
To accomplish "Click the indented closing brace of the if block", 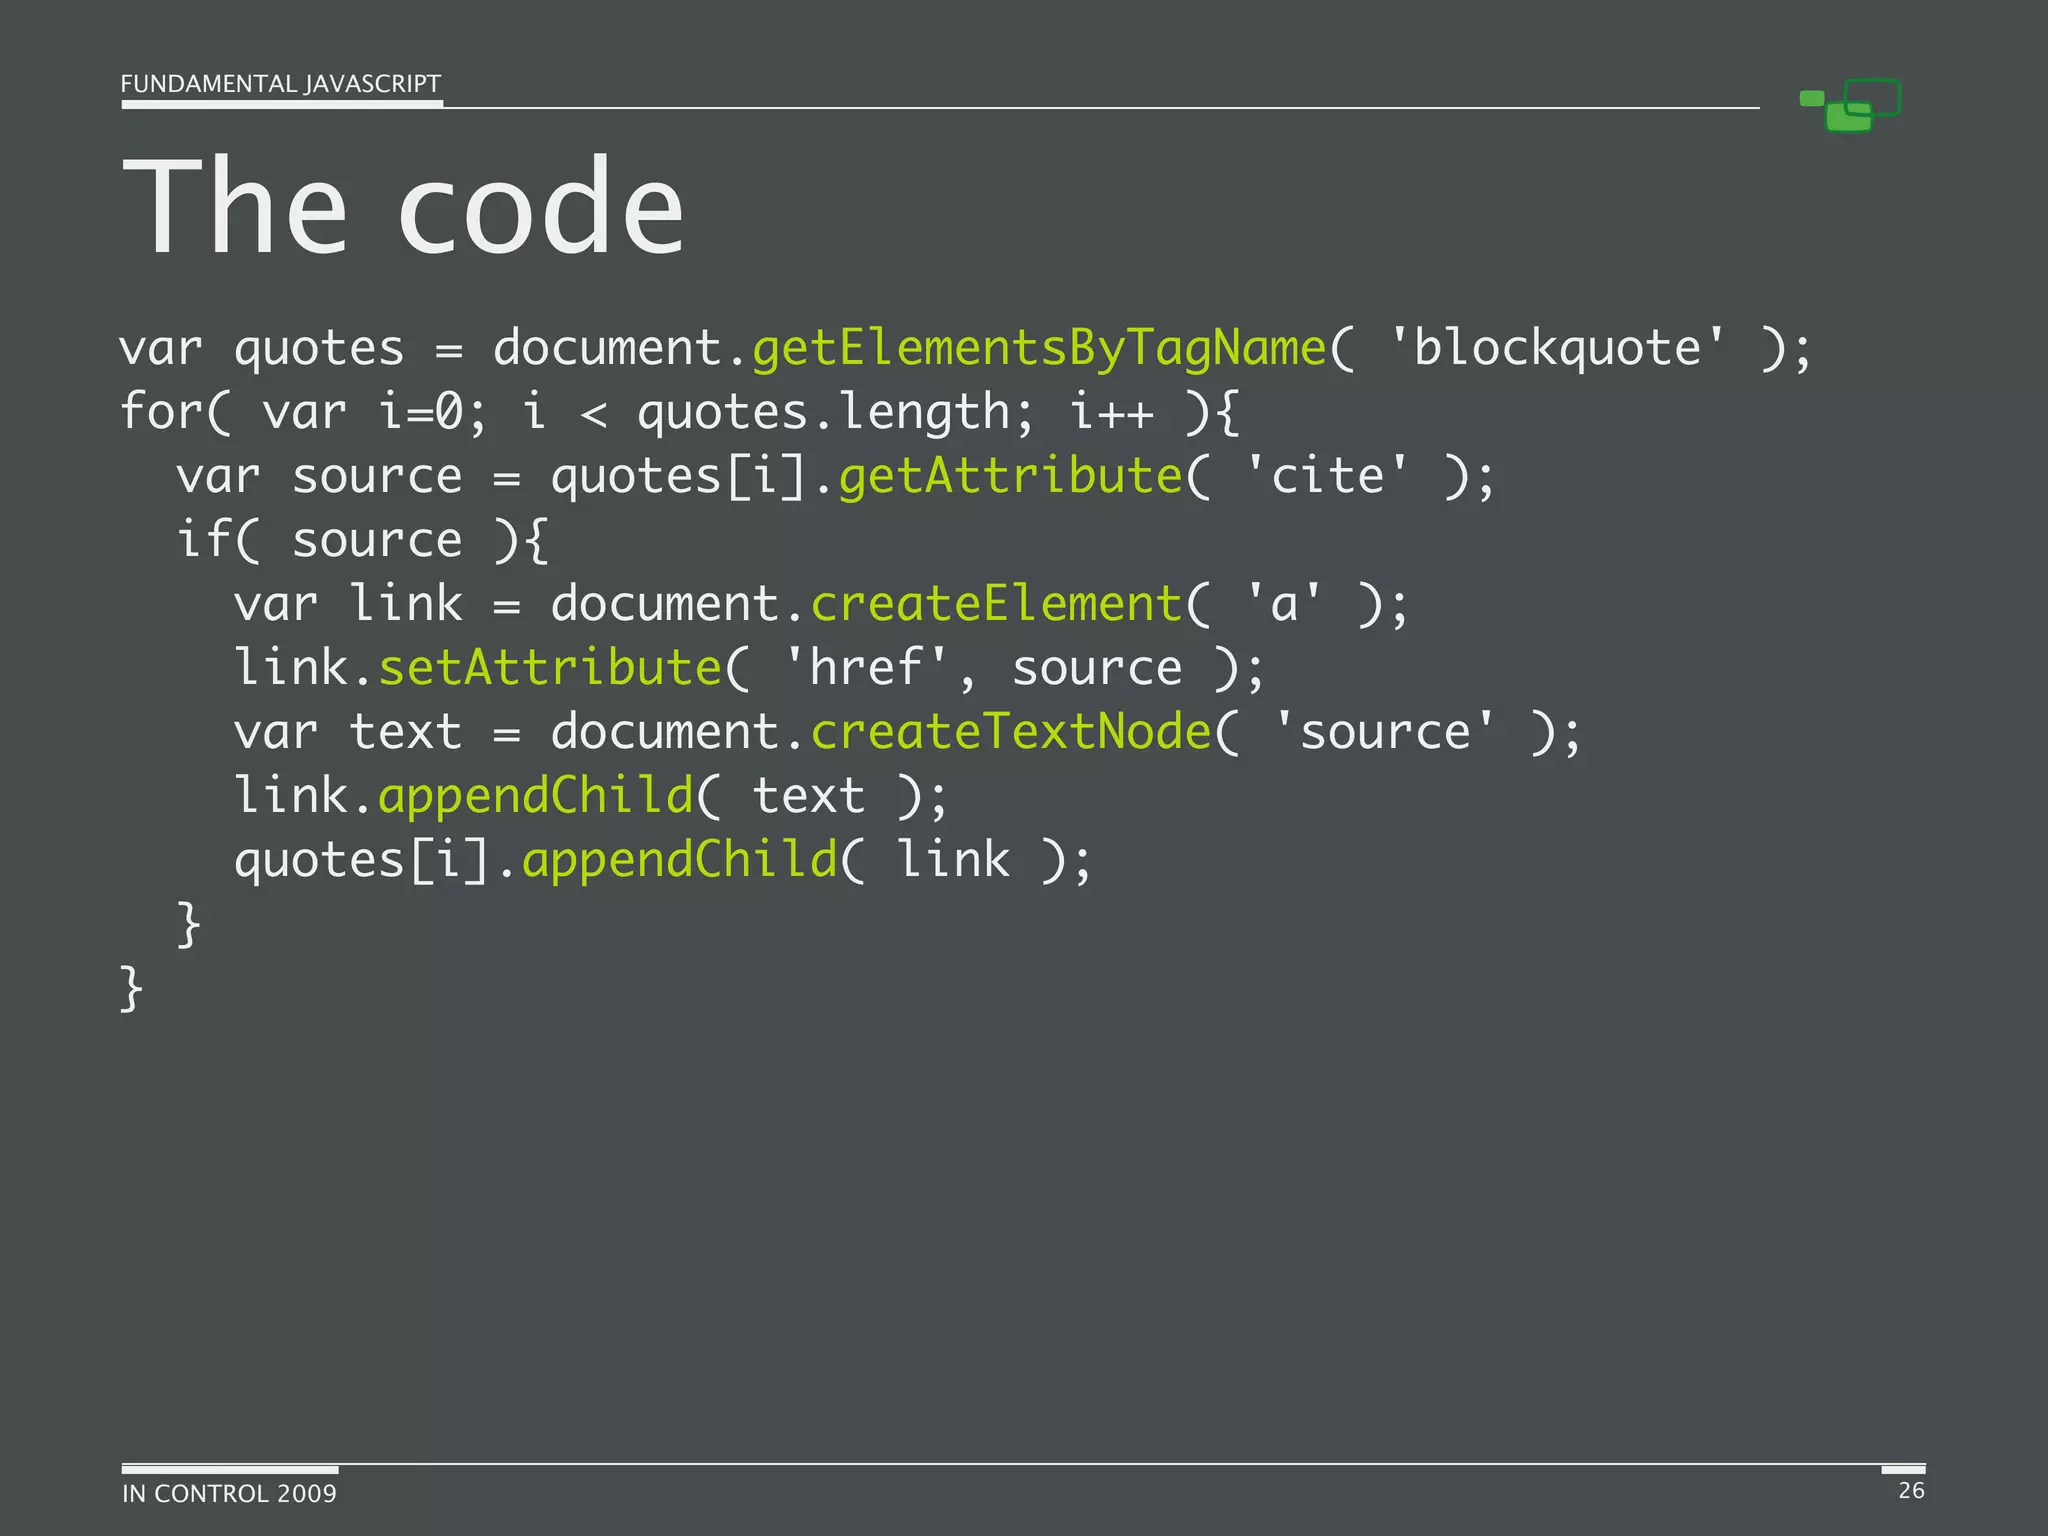I will click(x=188, y=924).
